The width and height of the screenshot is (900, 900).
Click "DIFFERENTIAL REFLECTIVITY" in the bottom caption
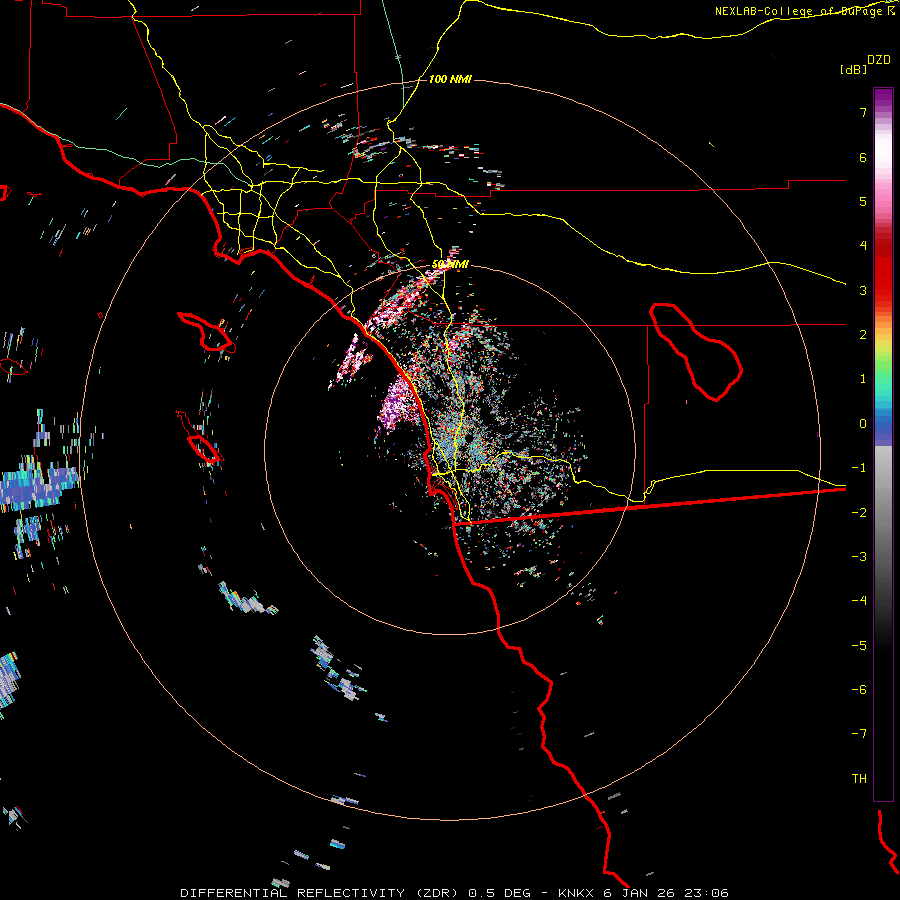293,893
